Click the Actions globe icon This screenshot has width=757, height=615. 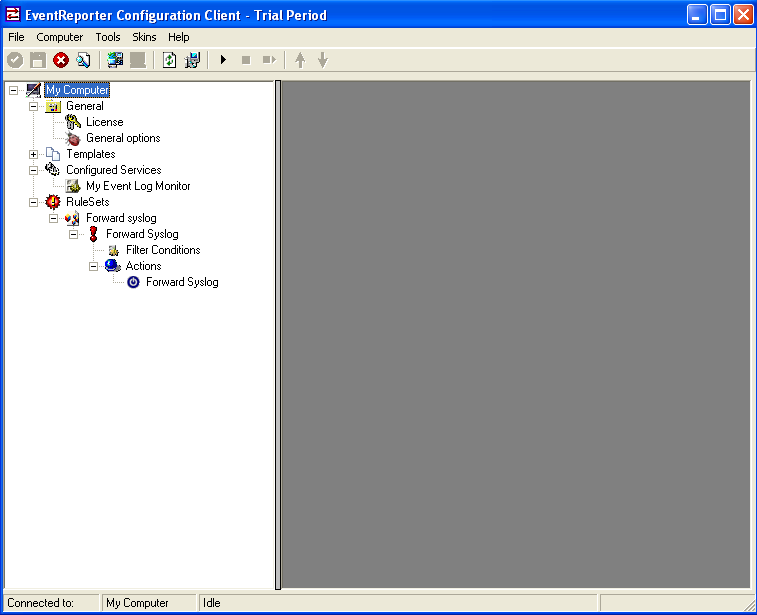(113, 266)
